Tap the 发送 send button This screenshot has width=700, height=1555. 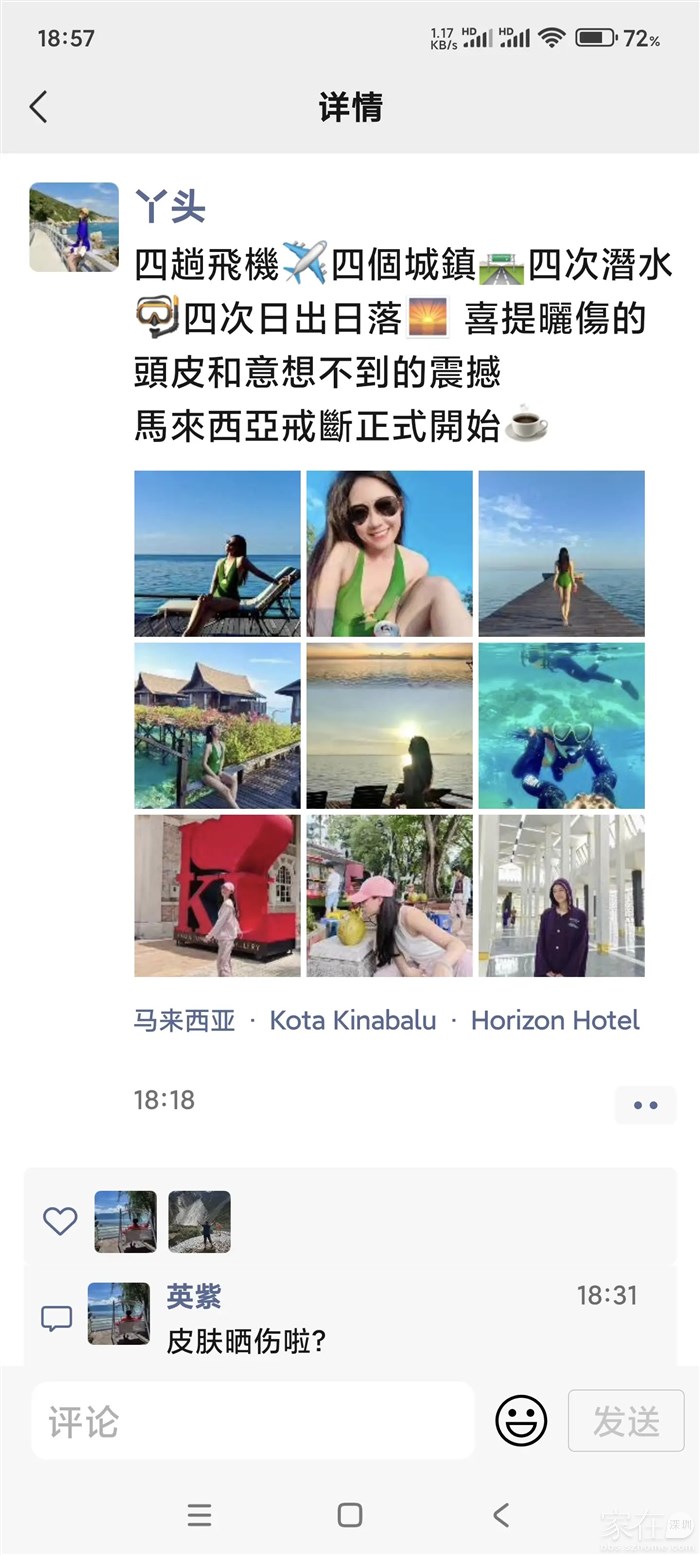point(626,1420)
